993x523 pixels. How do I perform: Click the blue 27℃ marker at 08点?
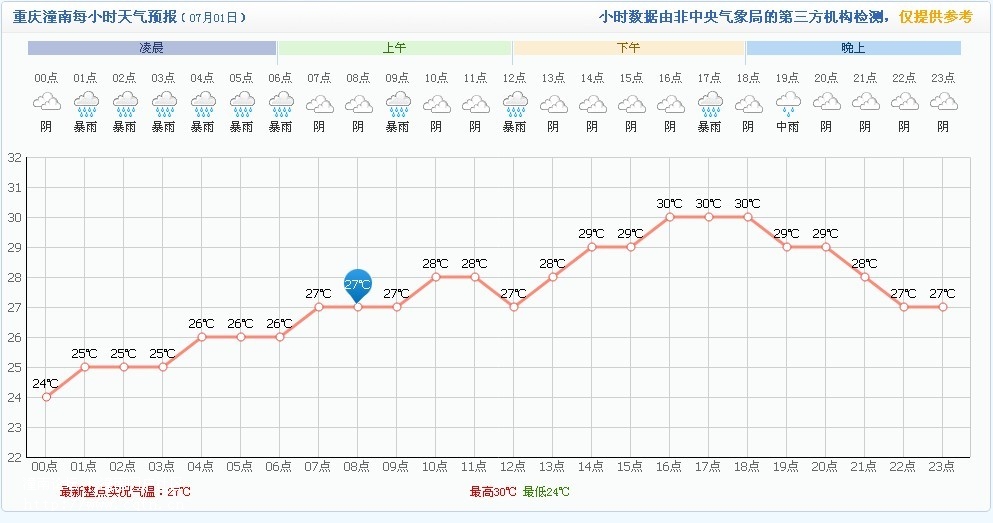[x=358, y=286]
